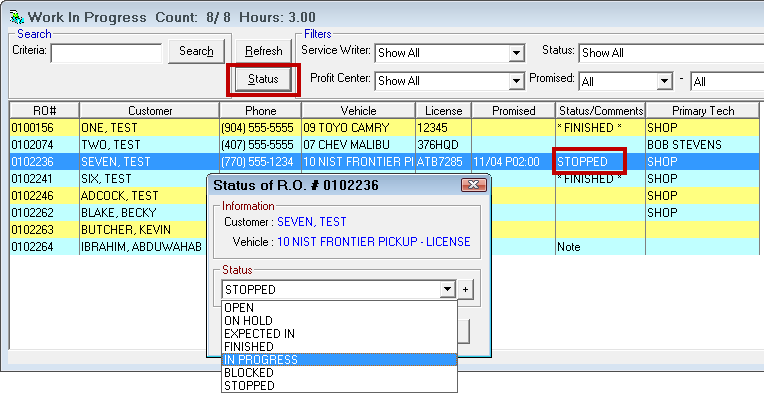This screenshot has width=764, height=393.
Task: Expand the Service Writer dropdown
Action: coord(516,53)
